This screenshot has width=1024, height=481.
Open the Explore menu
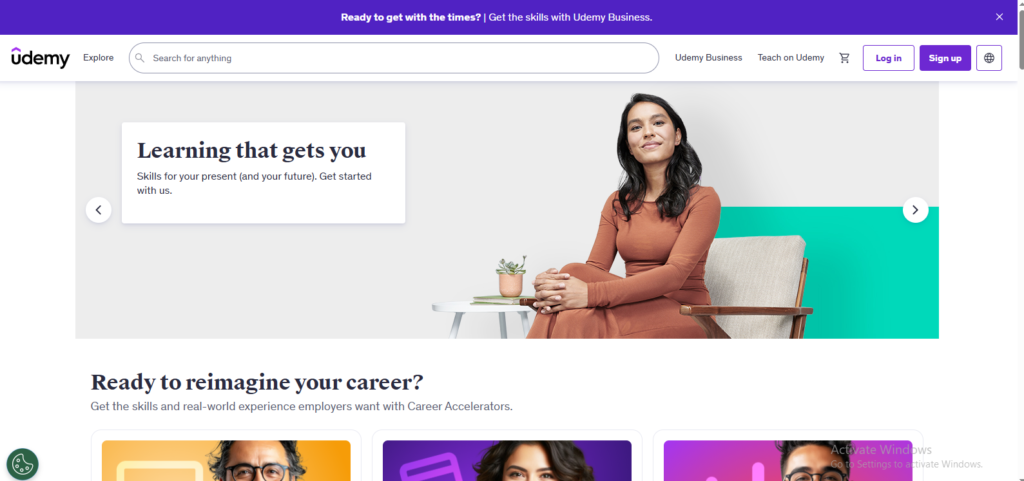[98, 58]
